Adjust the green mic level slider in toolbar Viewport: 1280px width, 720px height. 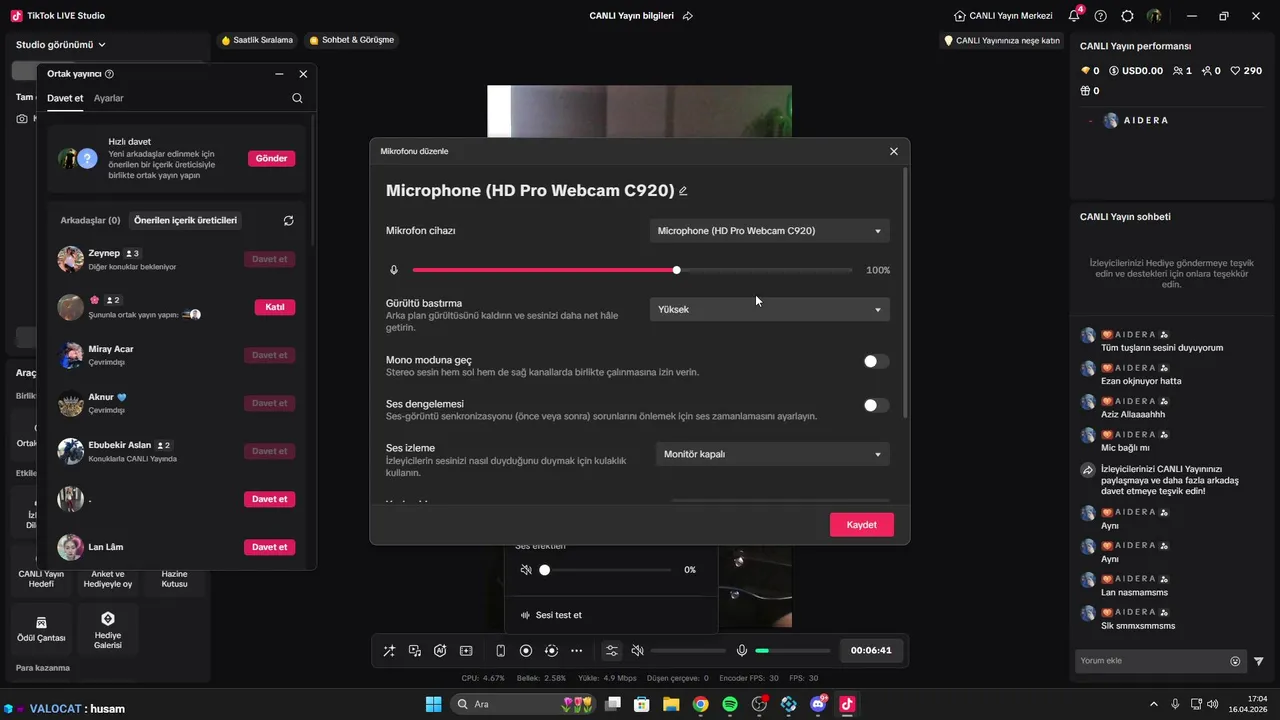pyautogui.click(x=793, y=651)
